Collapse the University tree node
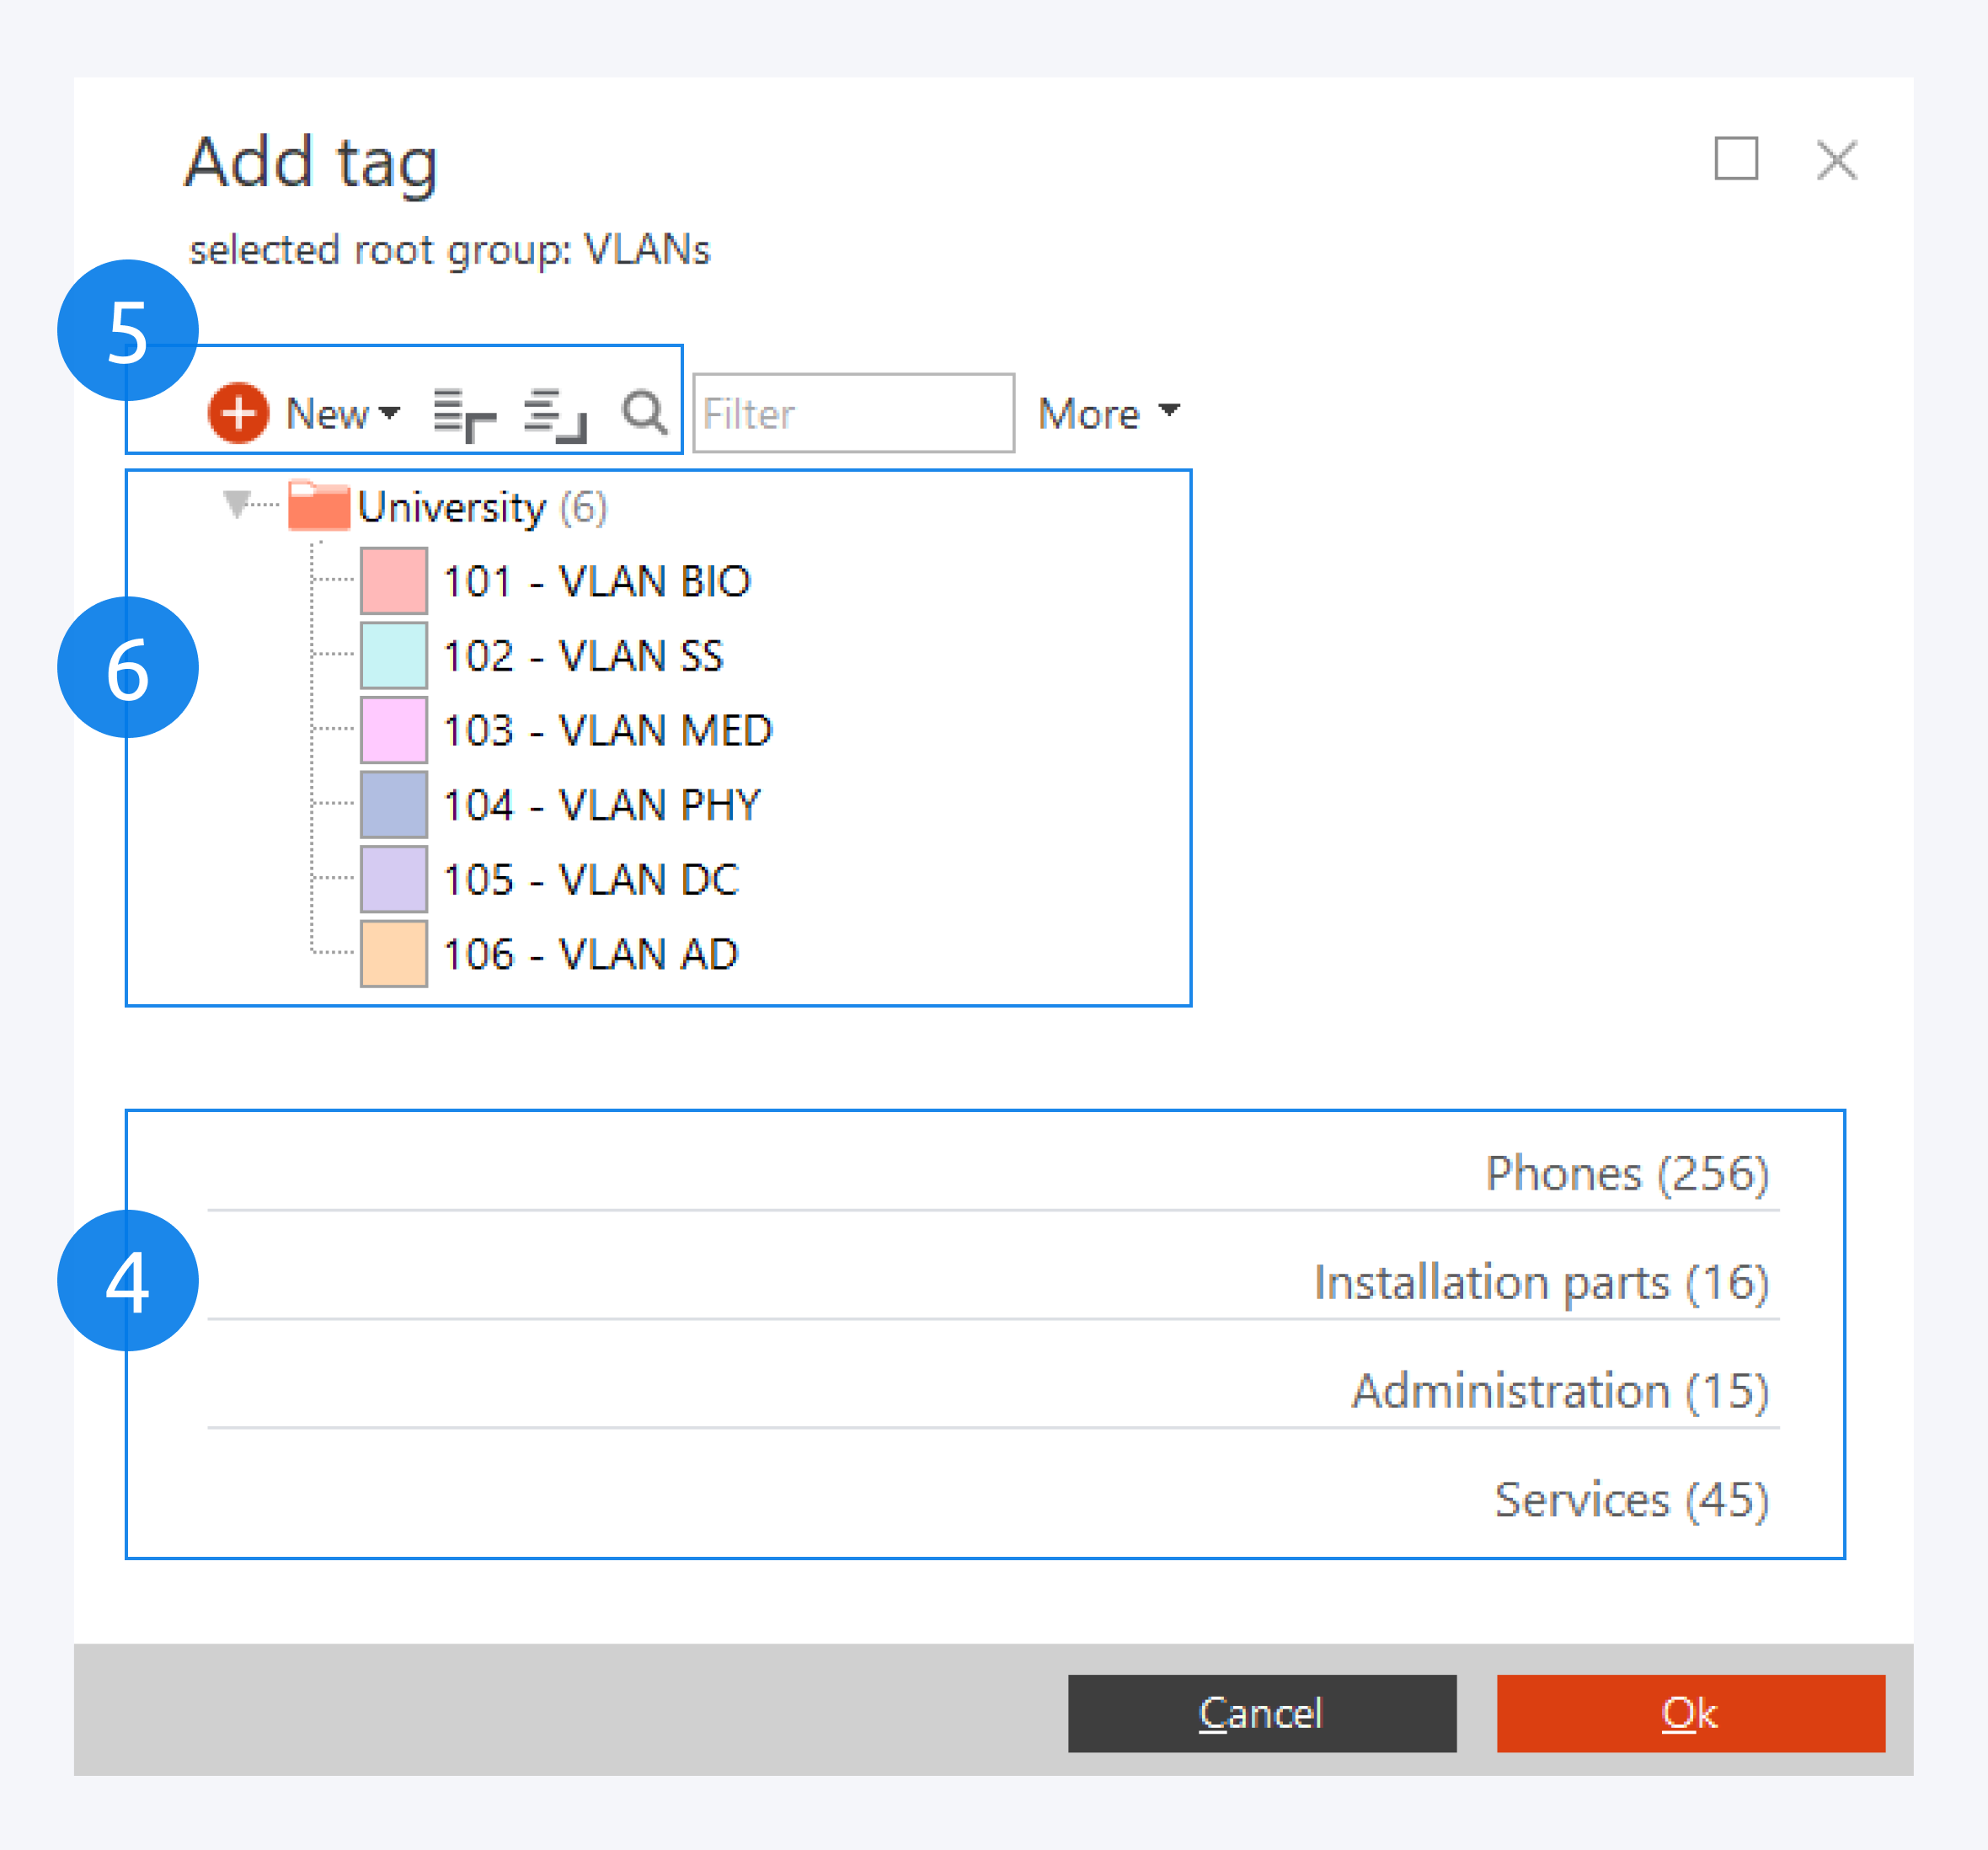Screen dimensions: 1988x1850 (236, 503)
